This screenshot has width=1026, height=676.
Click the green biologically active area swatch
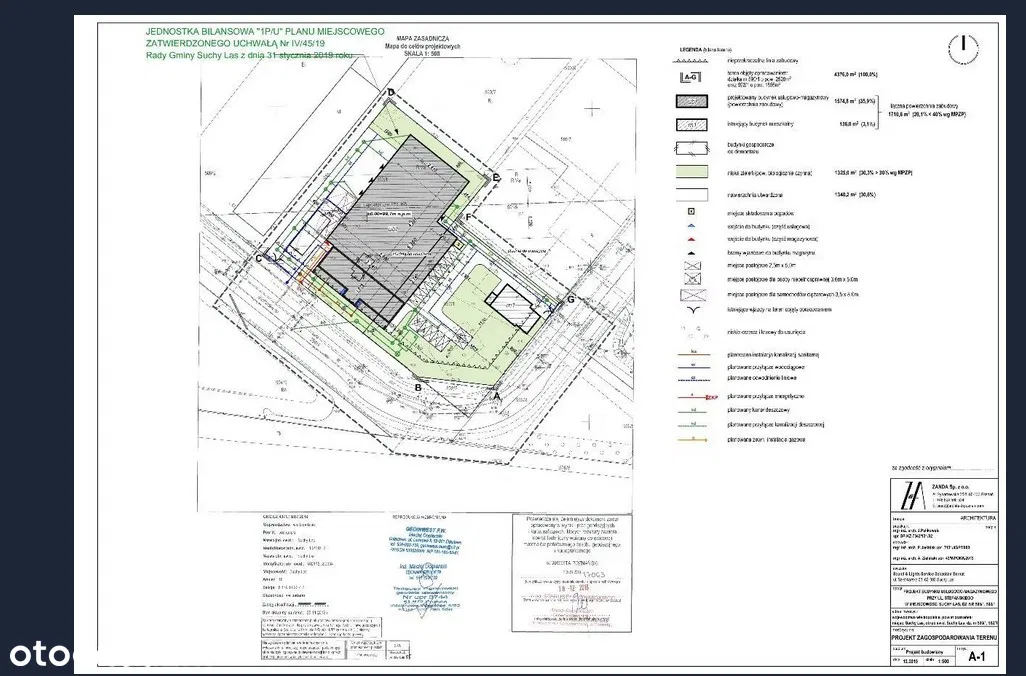pos(689,171)
